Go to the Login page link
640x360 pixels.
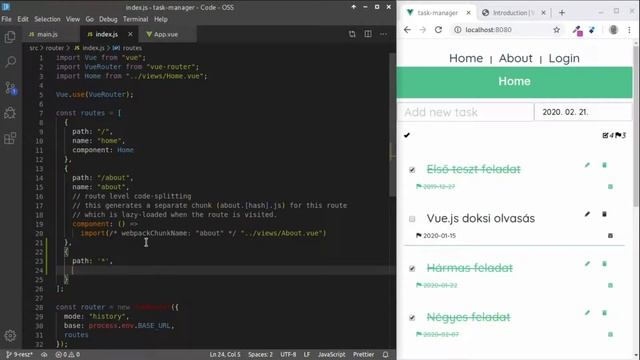point(564,58)
